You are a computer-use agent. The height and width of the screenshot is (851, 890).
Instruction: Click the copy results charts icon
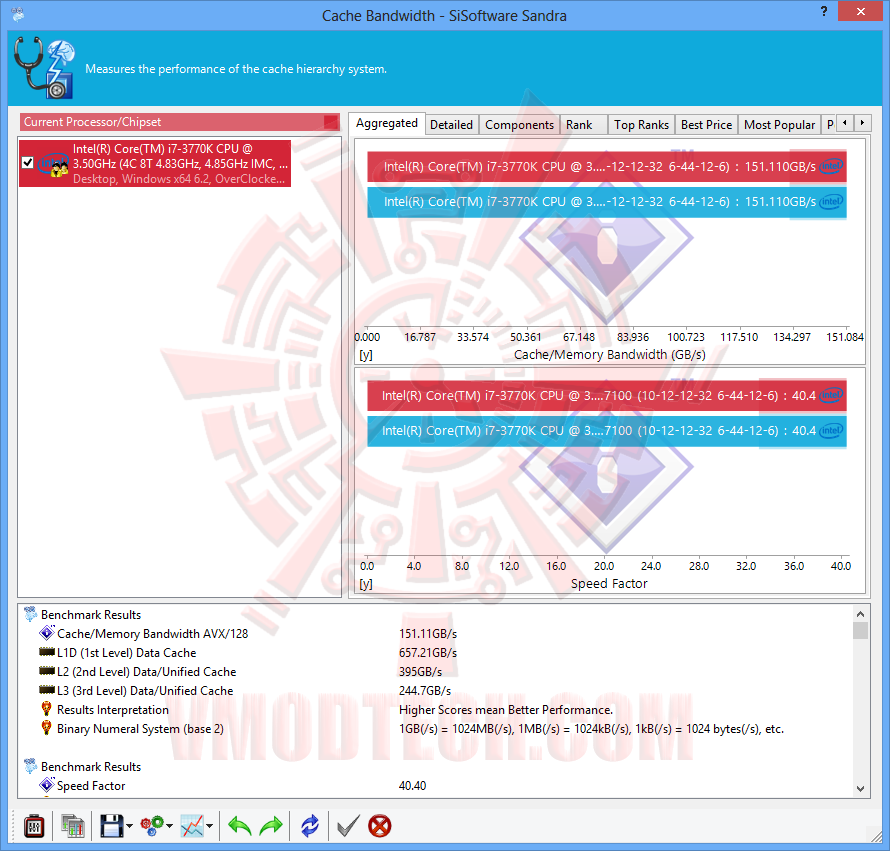73,826
